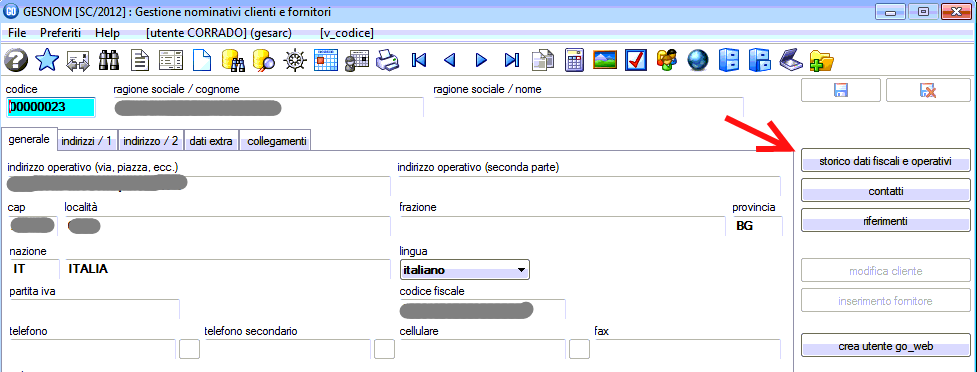
Task: Click the users group icon
Action: tap(667, 60)
